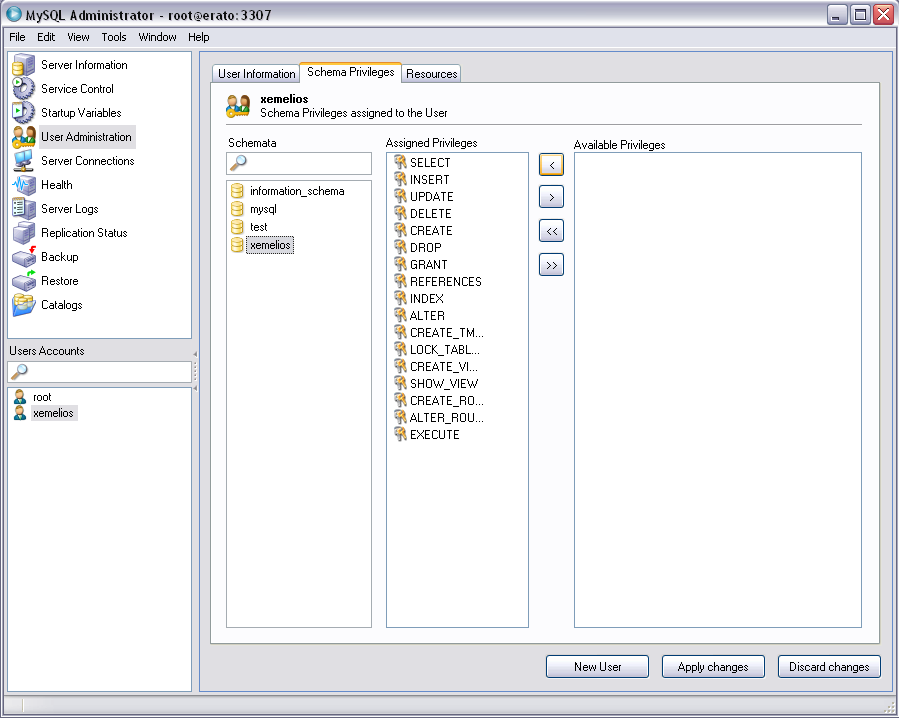
Task: Click the magnifier icon in Users Accounts search
Action: click(x=19, y=372)
